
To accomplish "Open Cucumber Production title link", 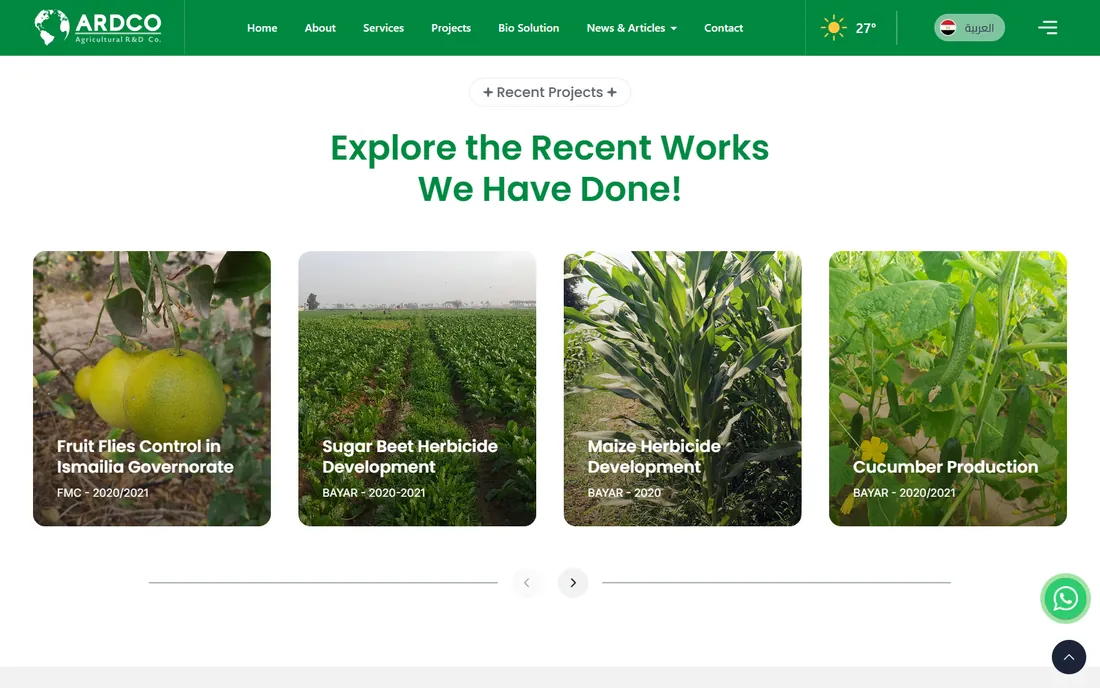I will point(945,467).
